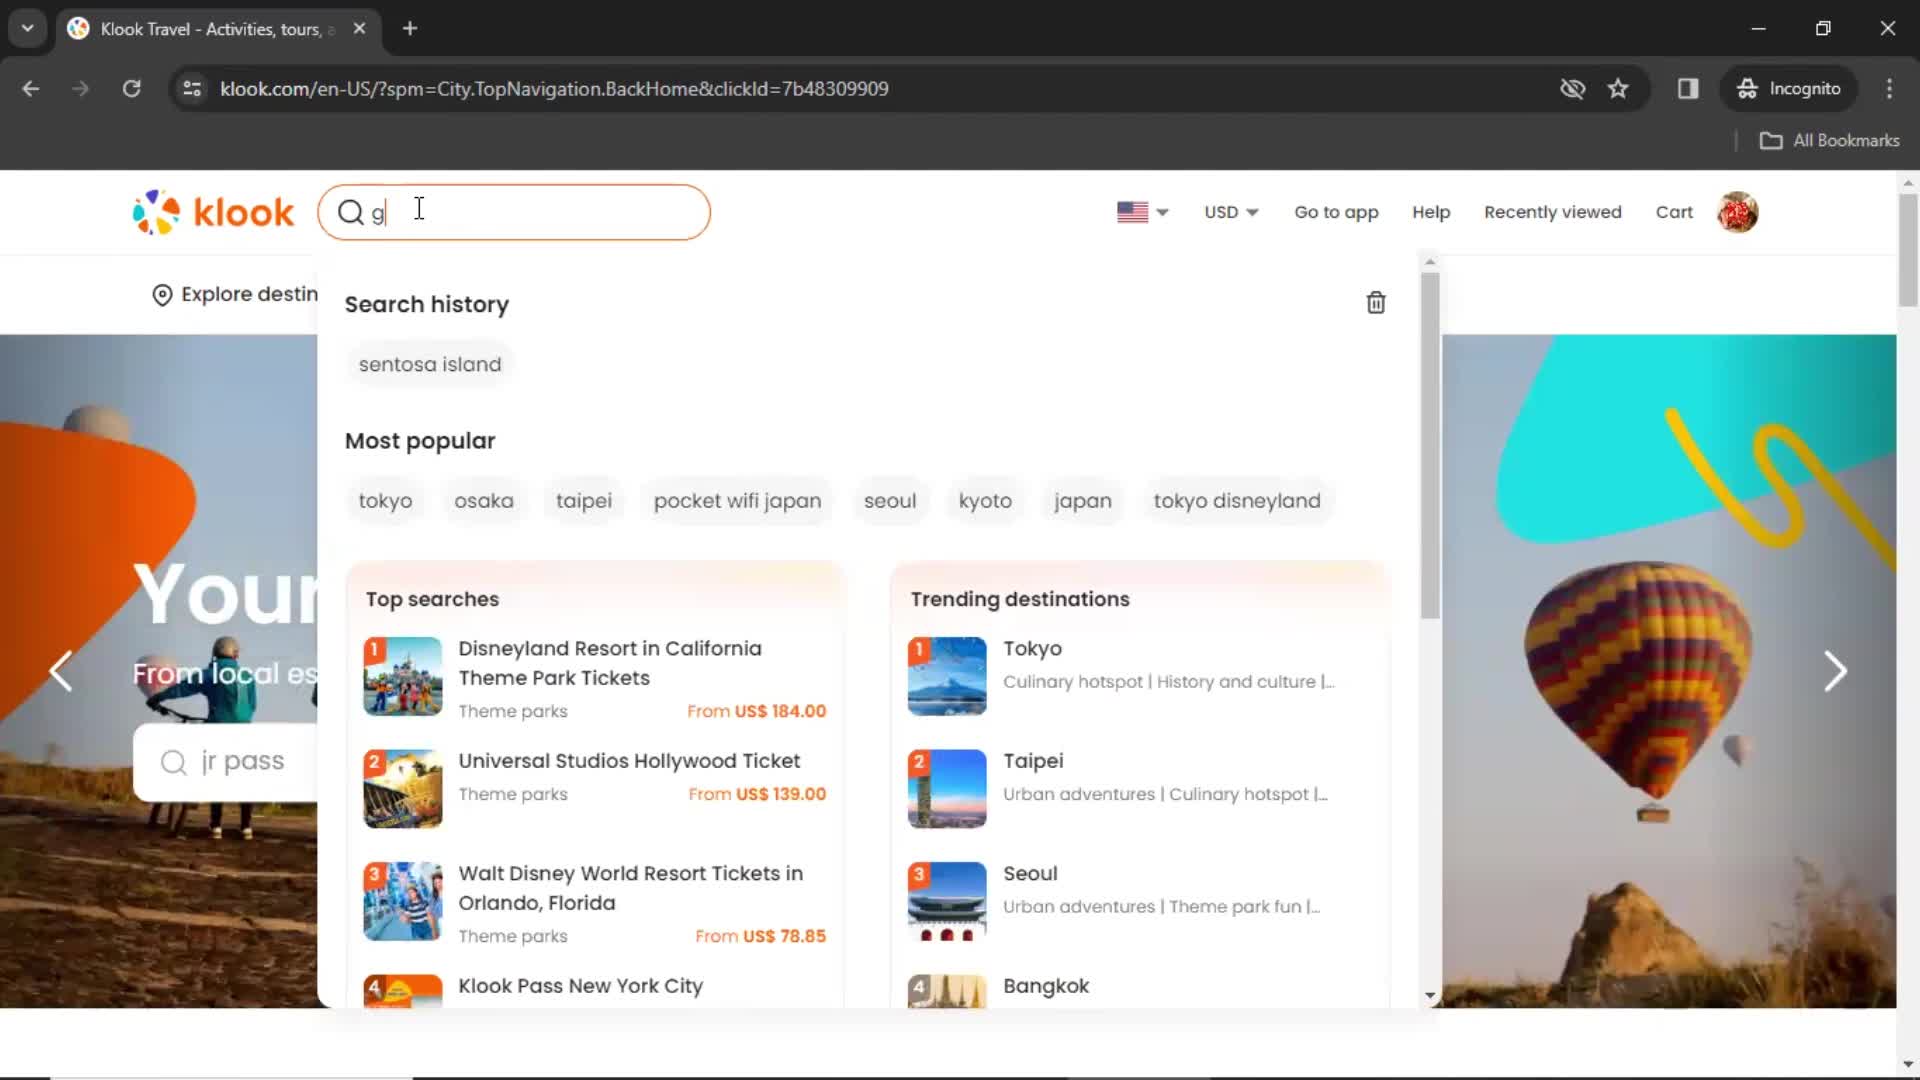
Task: Click Go to app link
Action: pos(1336,212)
